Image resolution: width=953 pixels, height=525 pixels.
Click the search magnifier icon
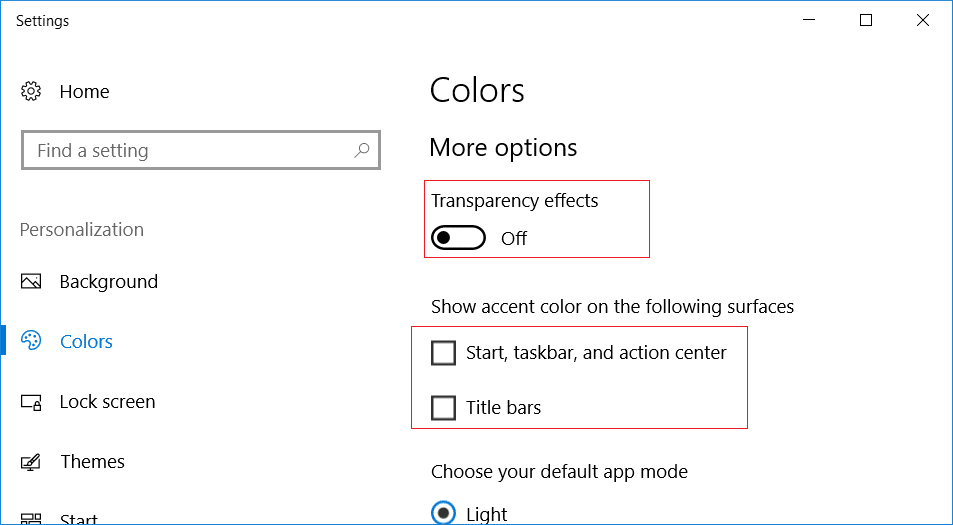pyautogui.click(x=362, y=151)
